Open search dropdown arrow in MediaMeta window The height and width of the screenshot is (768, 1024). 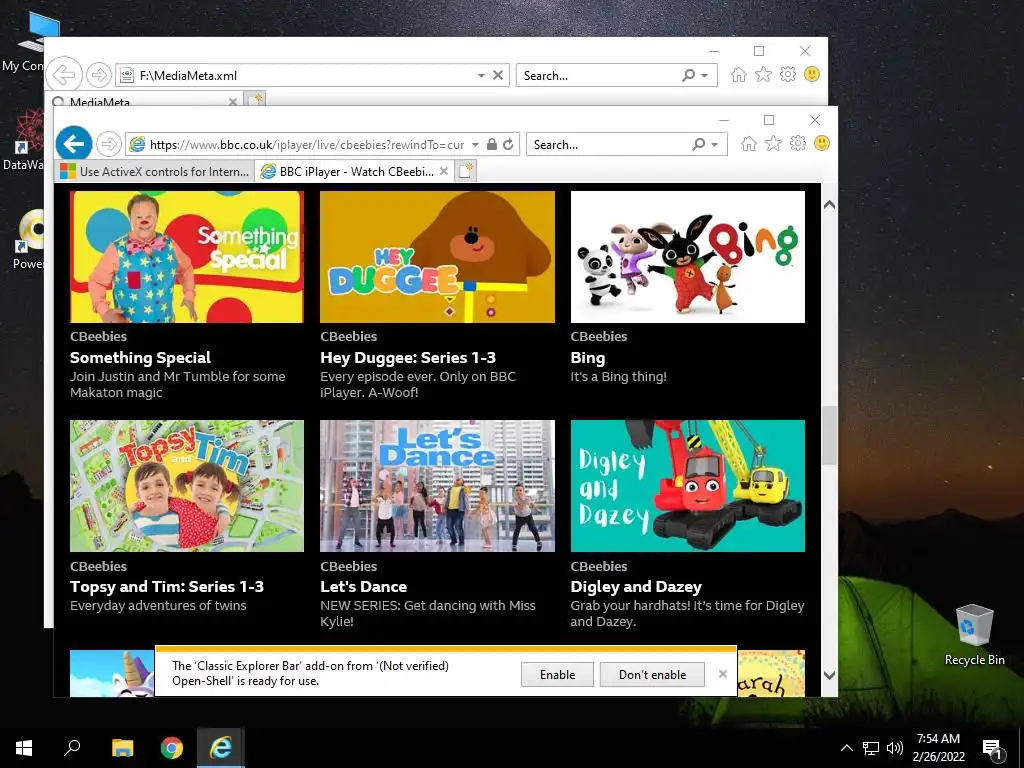point(705,75)
